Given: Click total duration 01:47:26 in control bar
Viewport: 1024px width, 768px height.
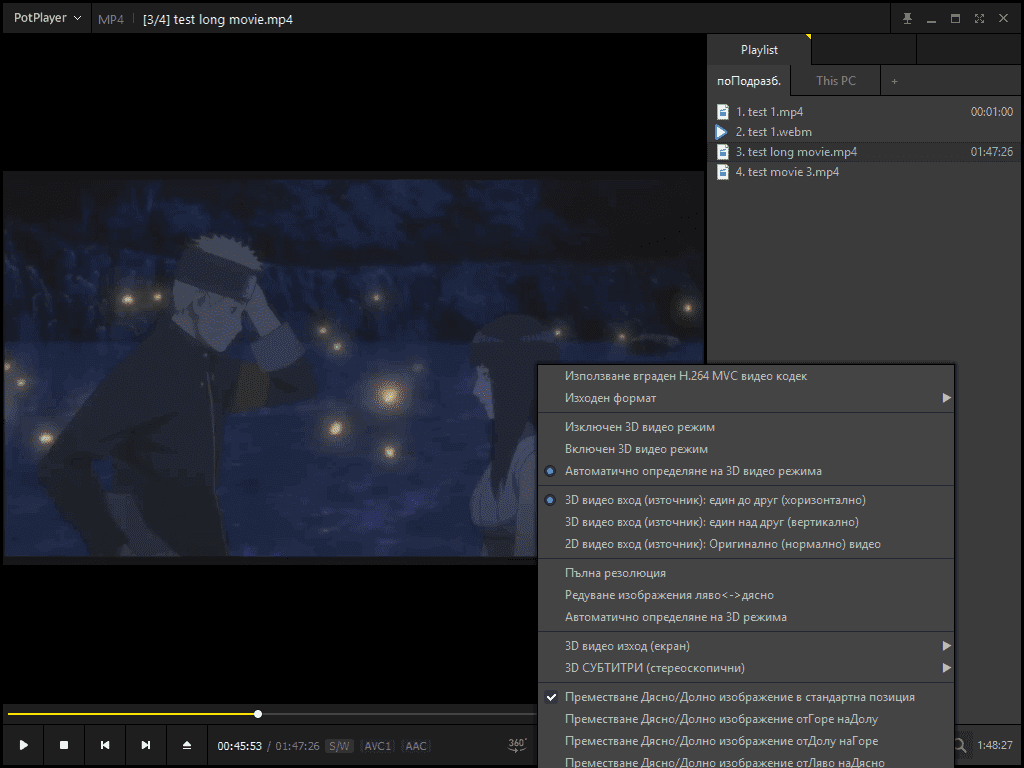Looking at the screenshot, I should point(297,746).
